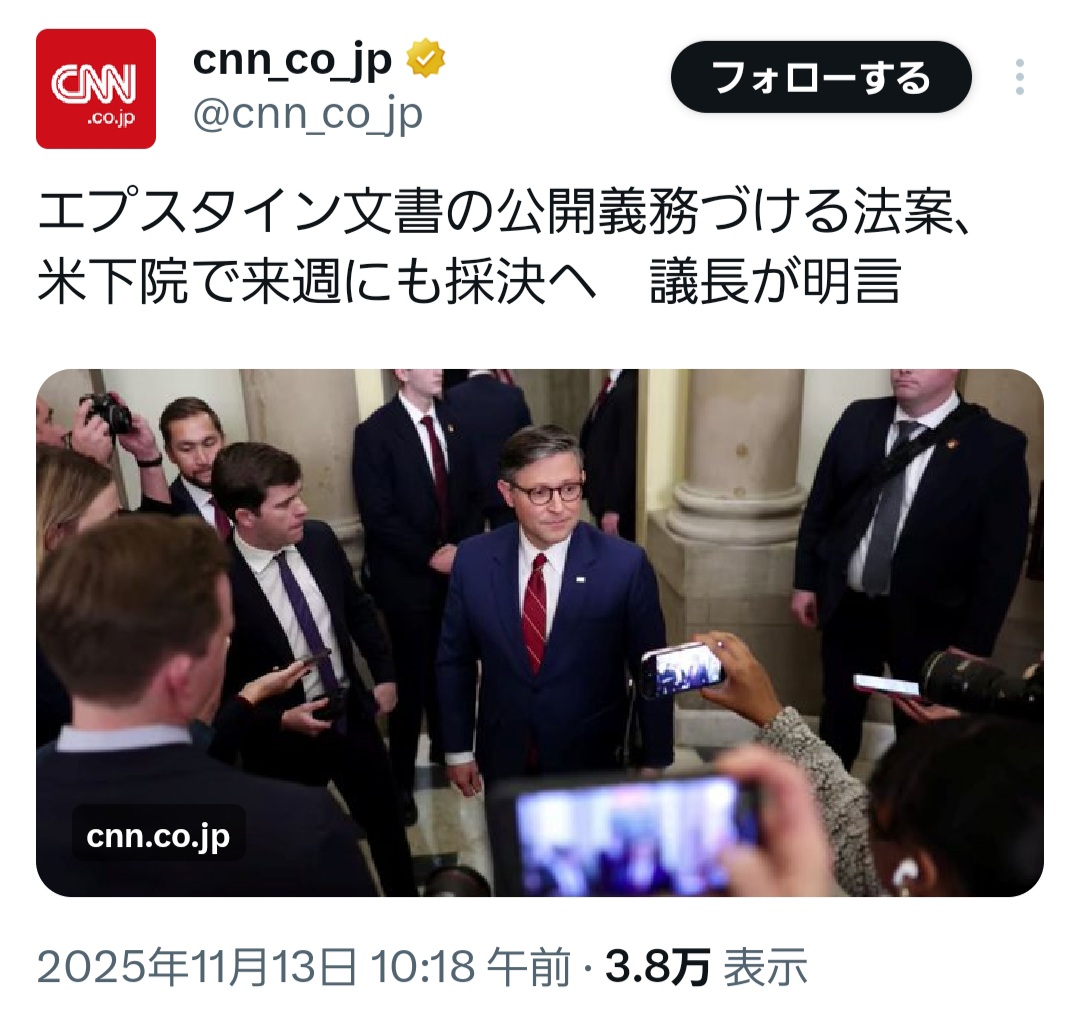Click the 表示 views label
Viewport: 1080px width, 1025px height.
pos(765,966)
